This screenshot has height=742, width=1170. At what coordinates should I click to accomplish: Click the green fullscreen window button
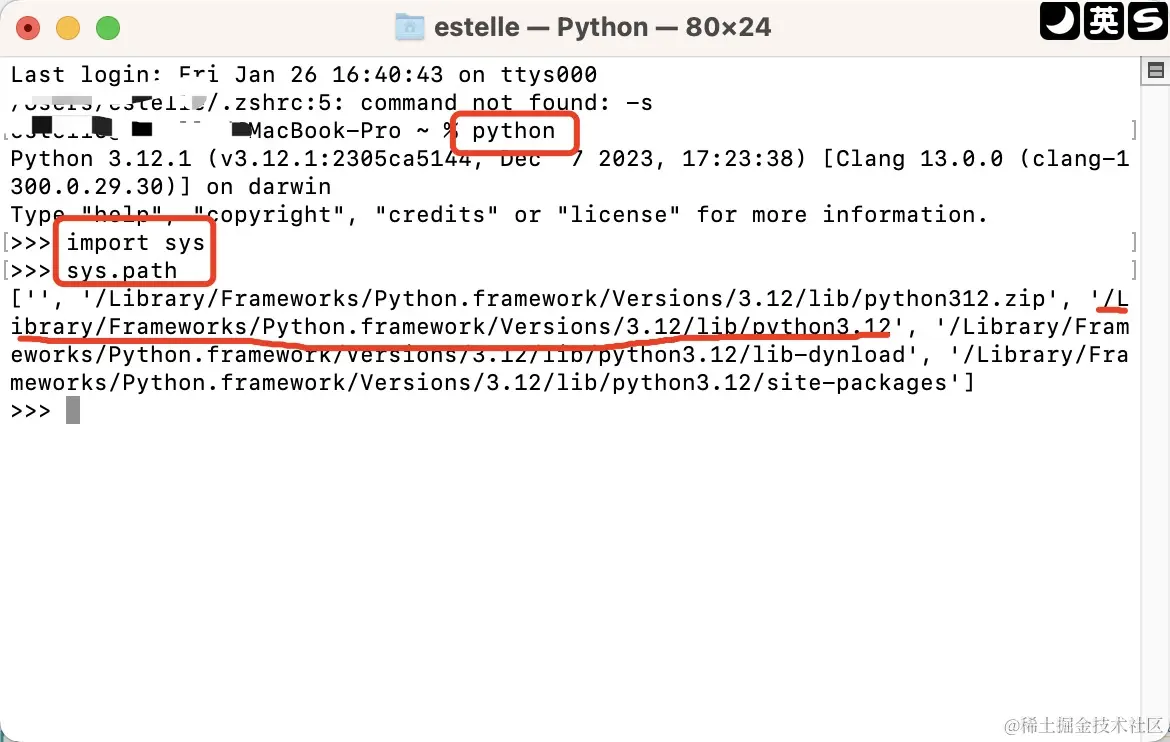pos(108,28)
